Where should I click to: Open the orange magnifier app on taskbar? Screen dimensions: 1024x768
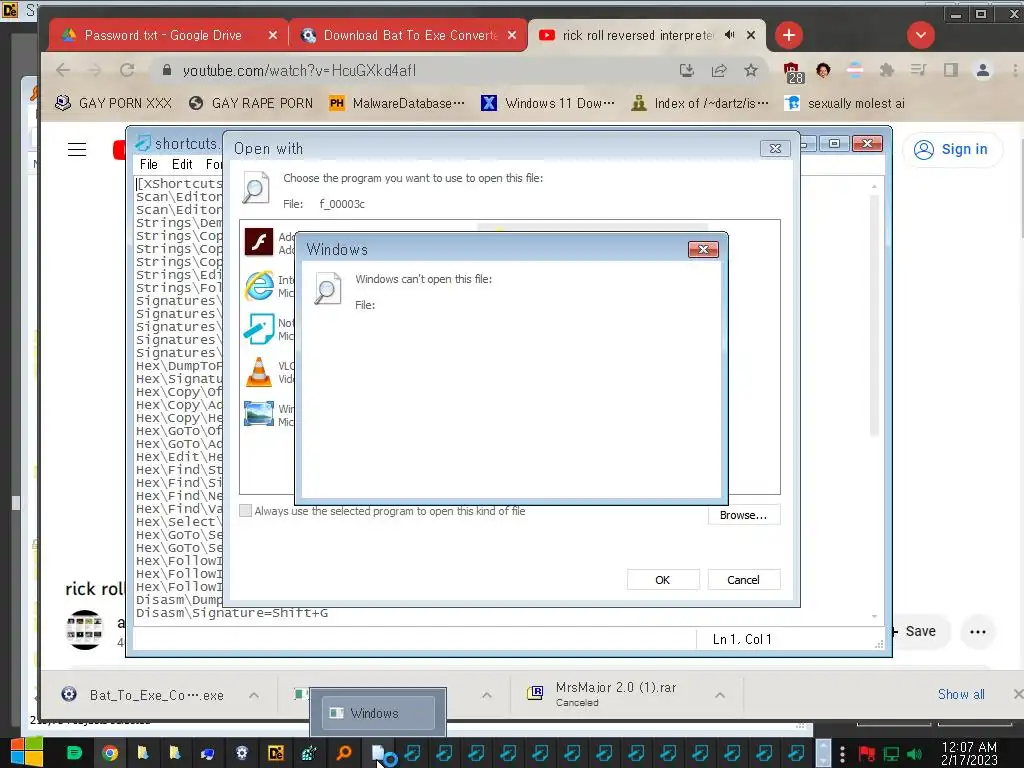coord(344,754)
